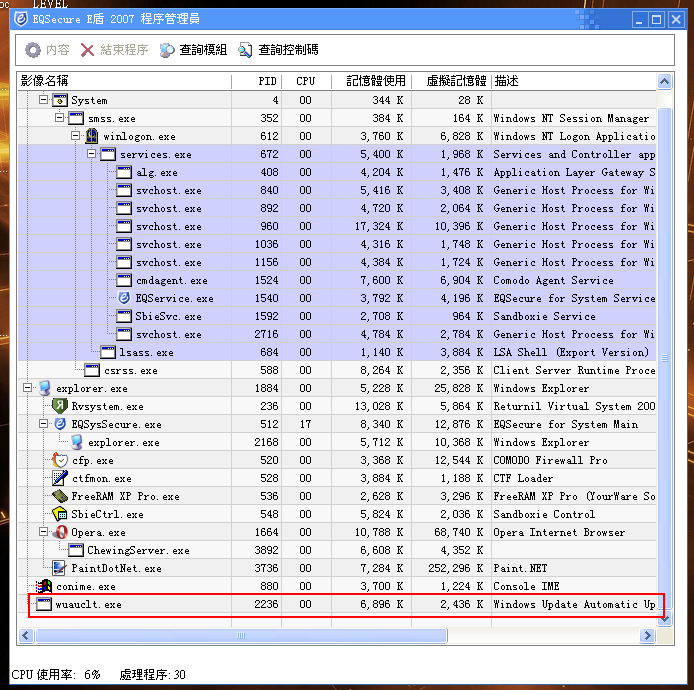Click the EQSysSecure.exe icon

pos(60,424)
